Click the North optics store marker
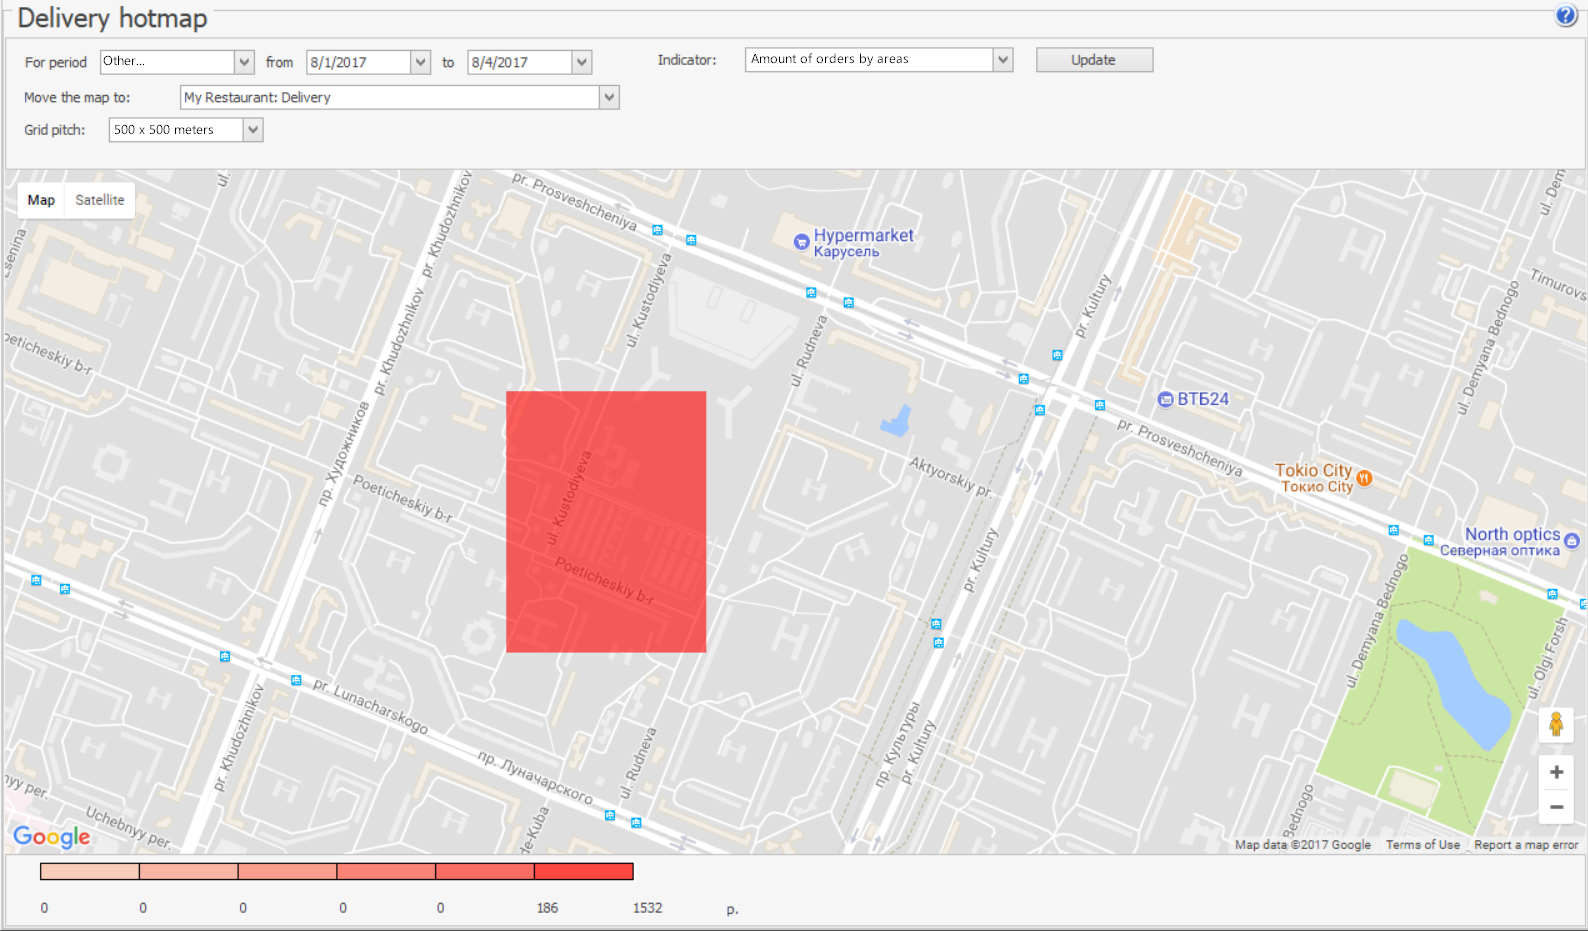This screenshot has width=1588, height=931. pyautogui.click(x=1571, y=540)
